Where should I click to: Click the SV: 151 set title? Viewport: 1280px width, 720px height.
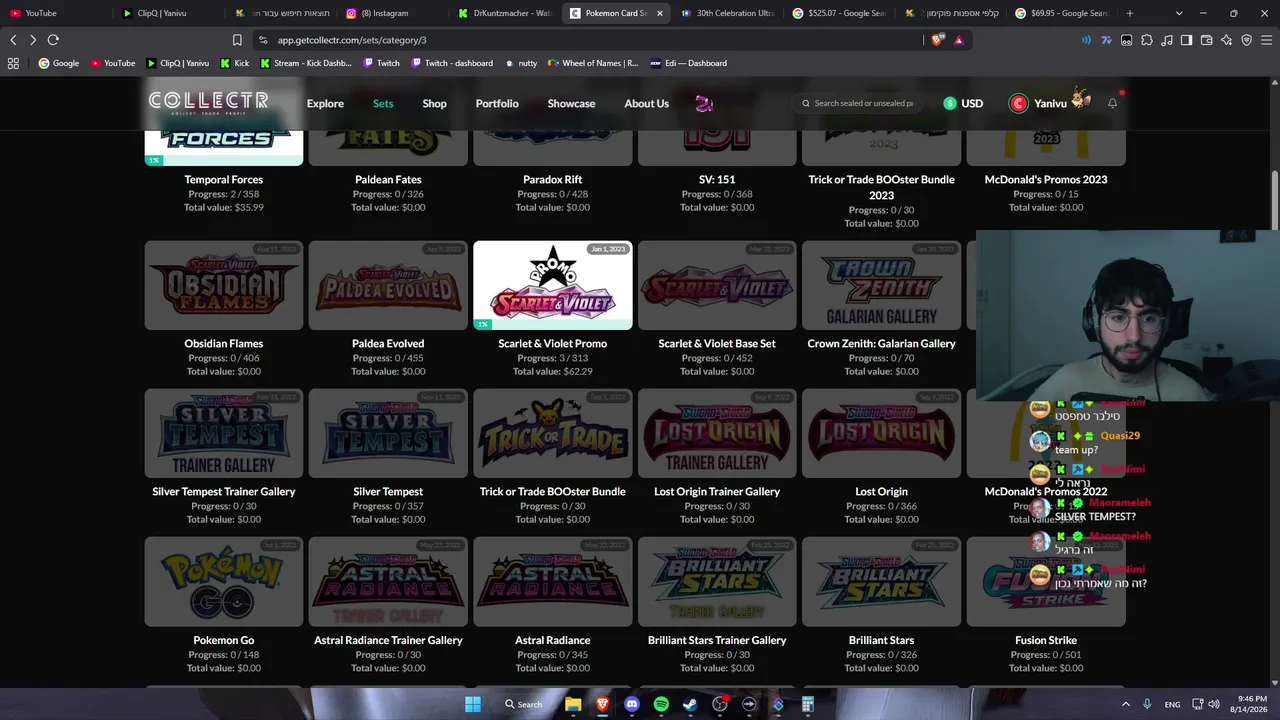point(717,180)
